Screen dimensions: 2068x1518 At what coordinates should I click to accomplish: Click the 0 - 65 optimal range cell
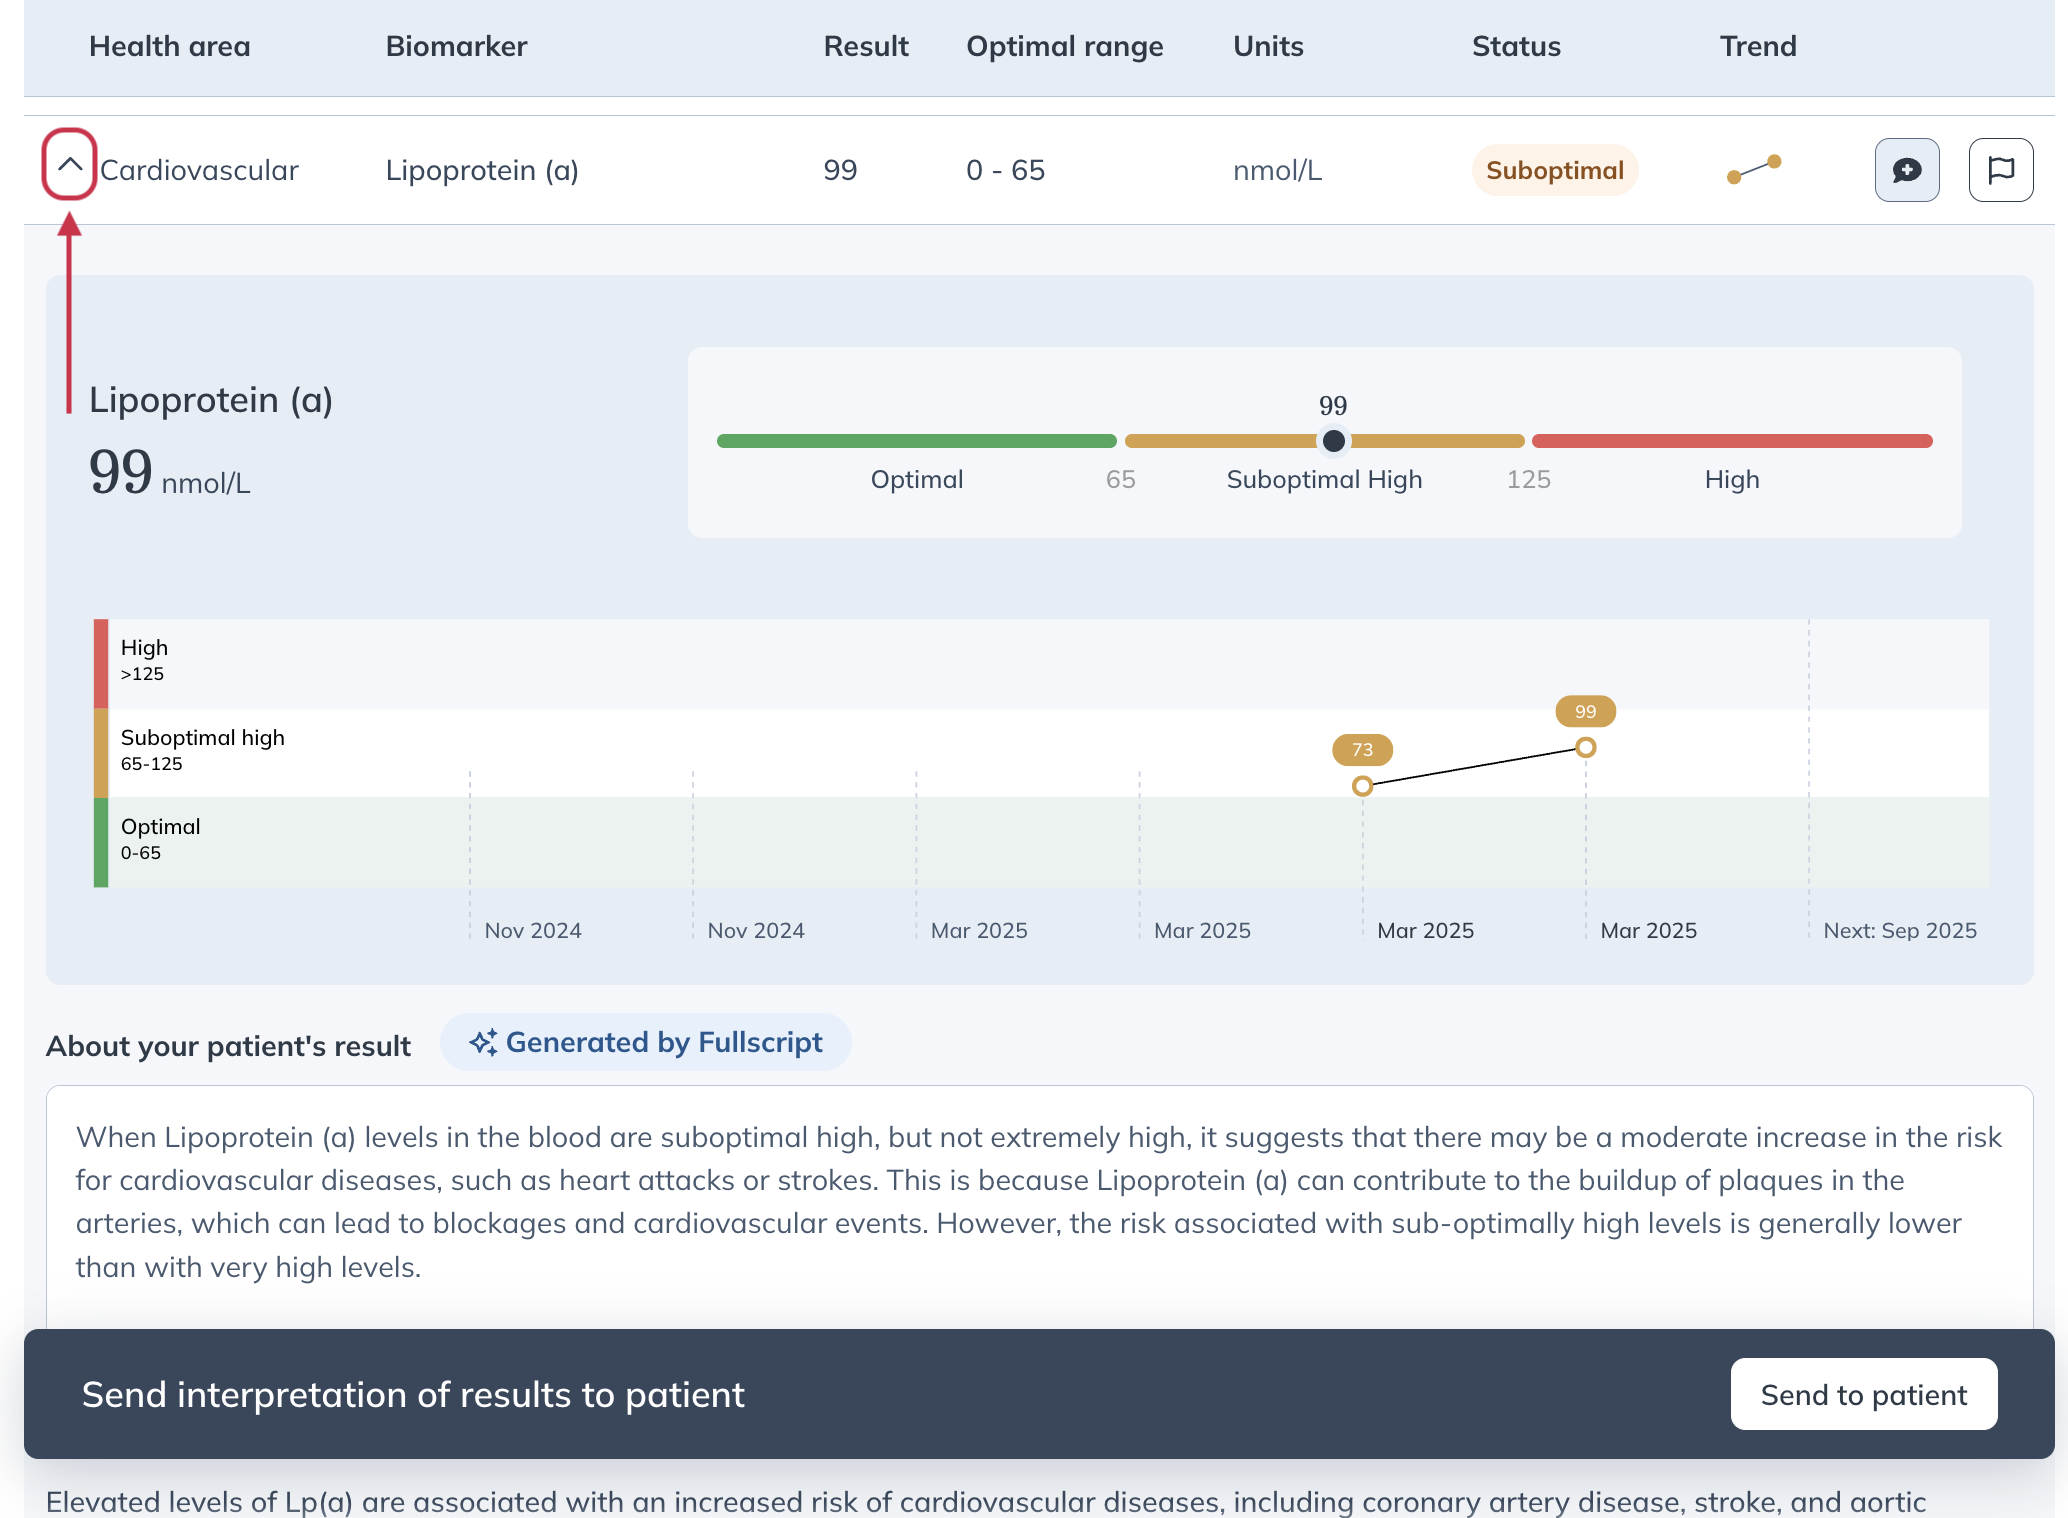(1005, 170)
